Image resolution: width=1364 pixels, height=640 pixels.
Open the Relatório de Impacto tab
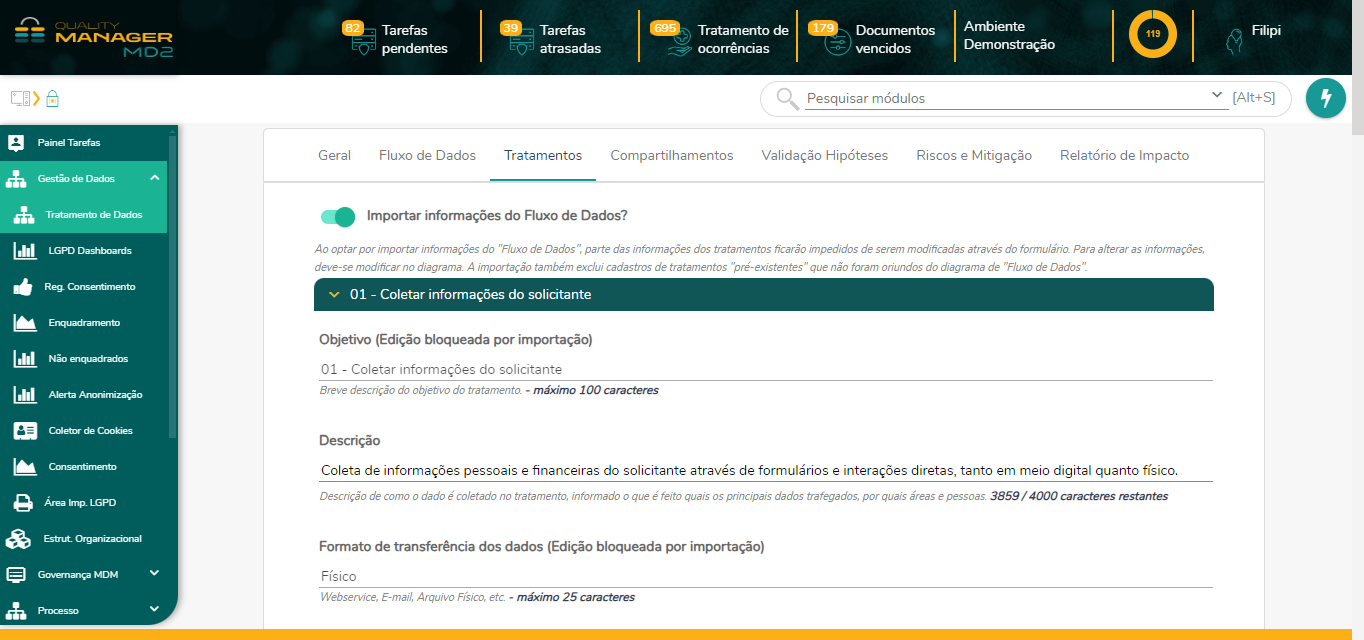(1126, 155)
